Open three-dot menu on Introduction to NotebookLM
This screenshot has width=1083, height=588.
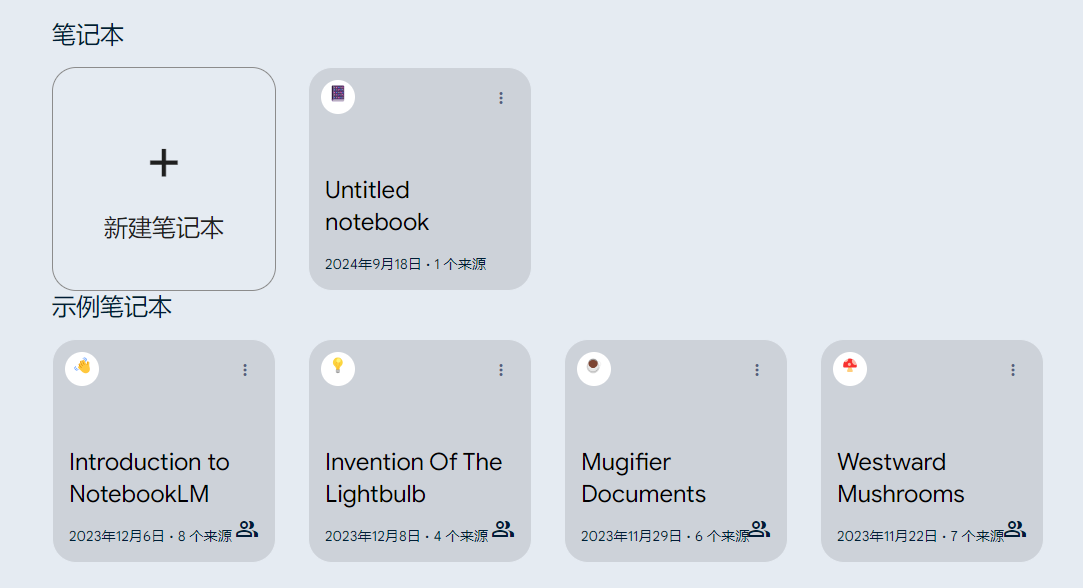[245, 370]
